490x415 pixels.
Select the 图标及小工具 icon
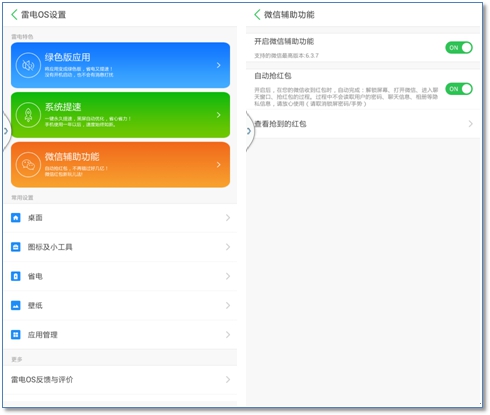16,247
